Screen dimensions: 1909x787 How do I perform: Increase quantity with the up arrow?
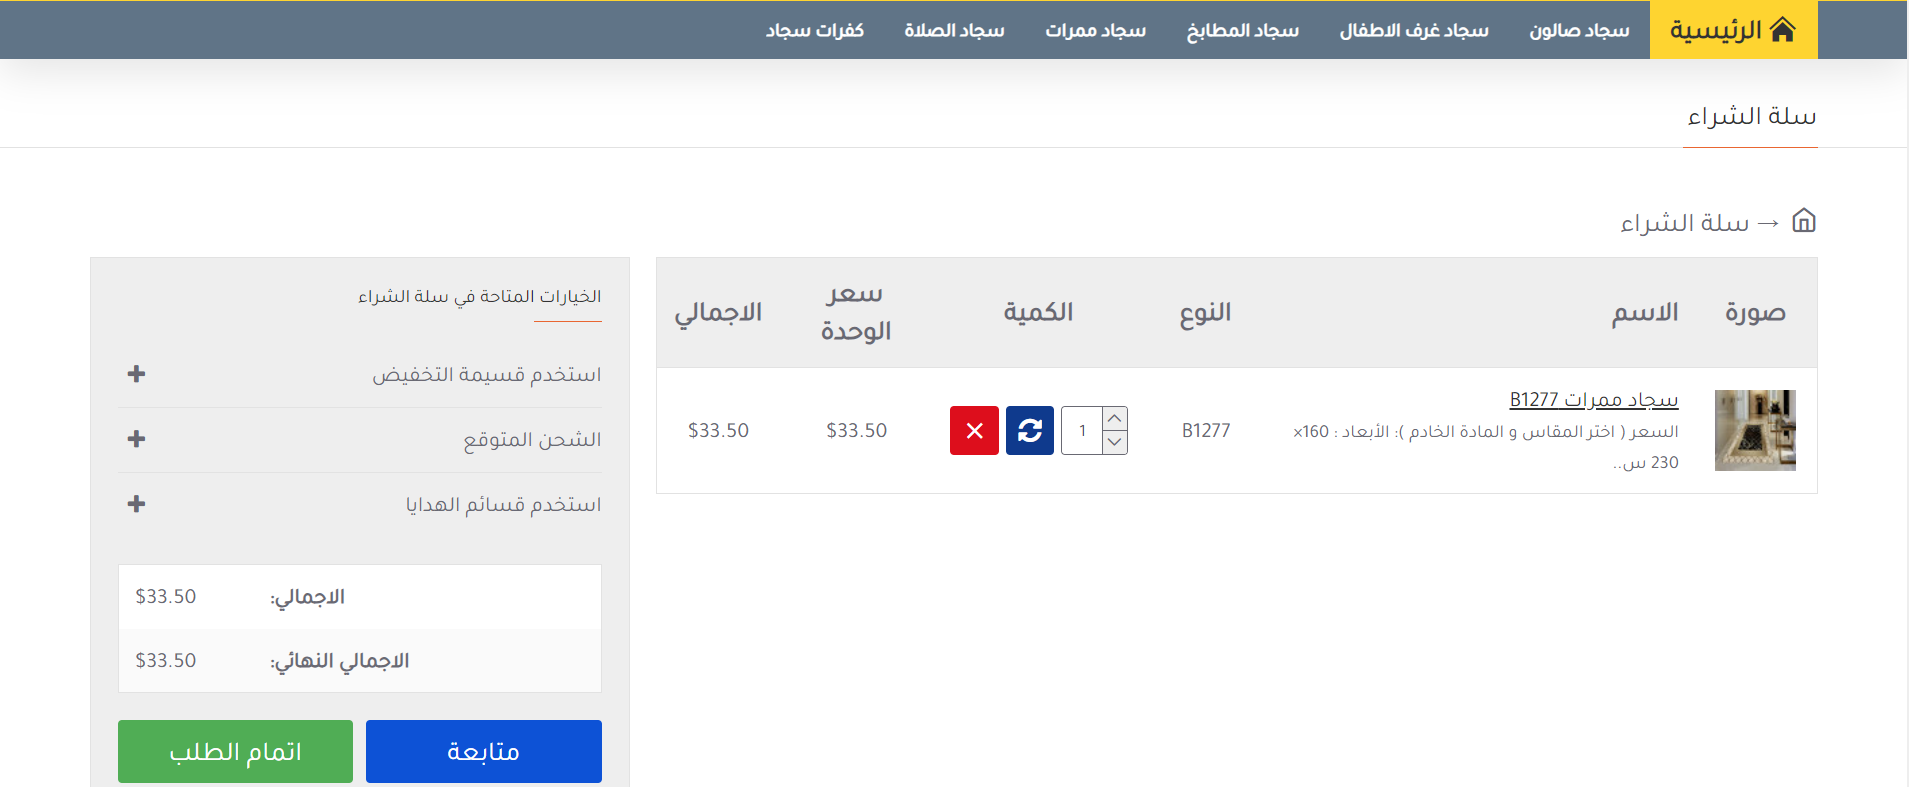[1115, 419]
